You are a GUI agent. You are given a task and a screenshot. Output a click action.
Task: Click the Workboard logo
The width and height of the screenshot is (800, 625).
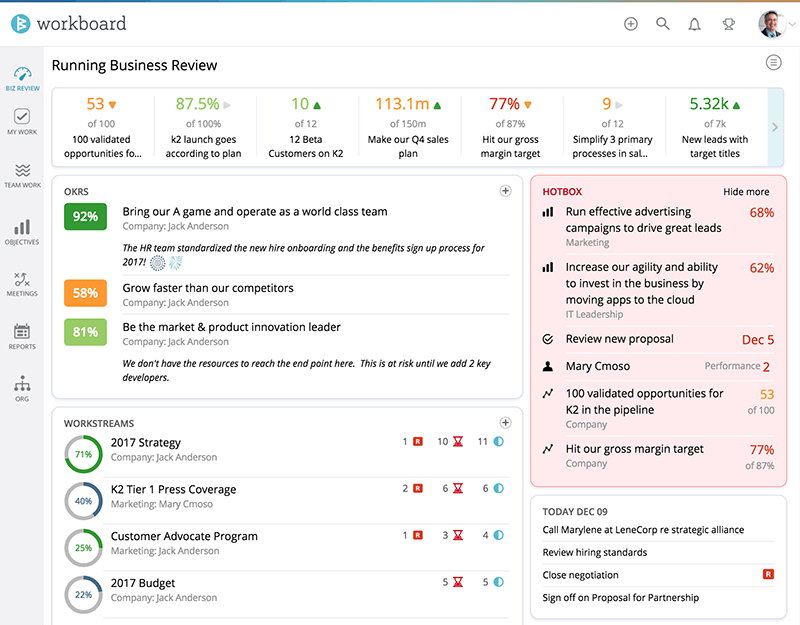pyautogui.click(x=68, y=23)
